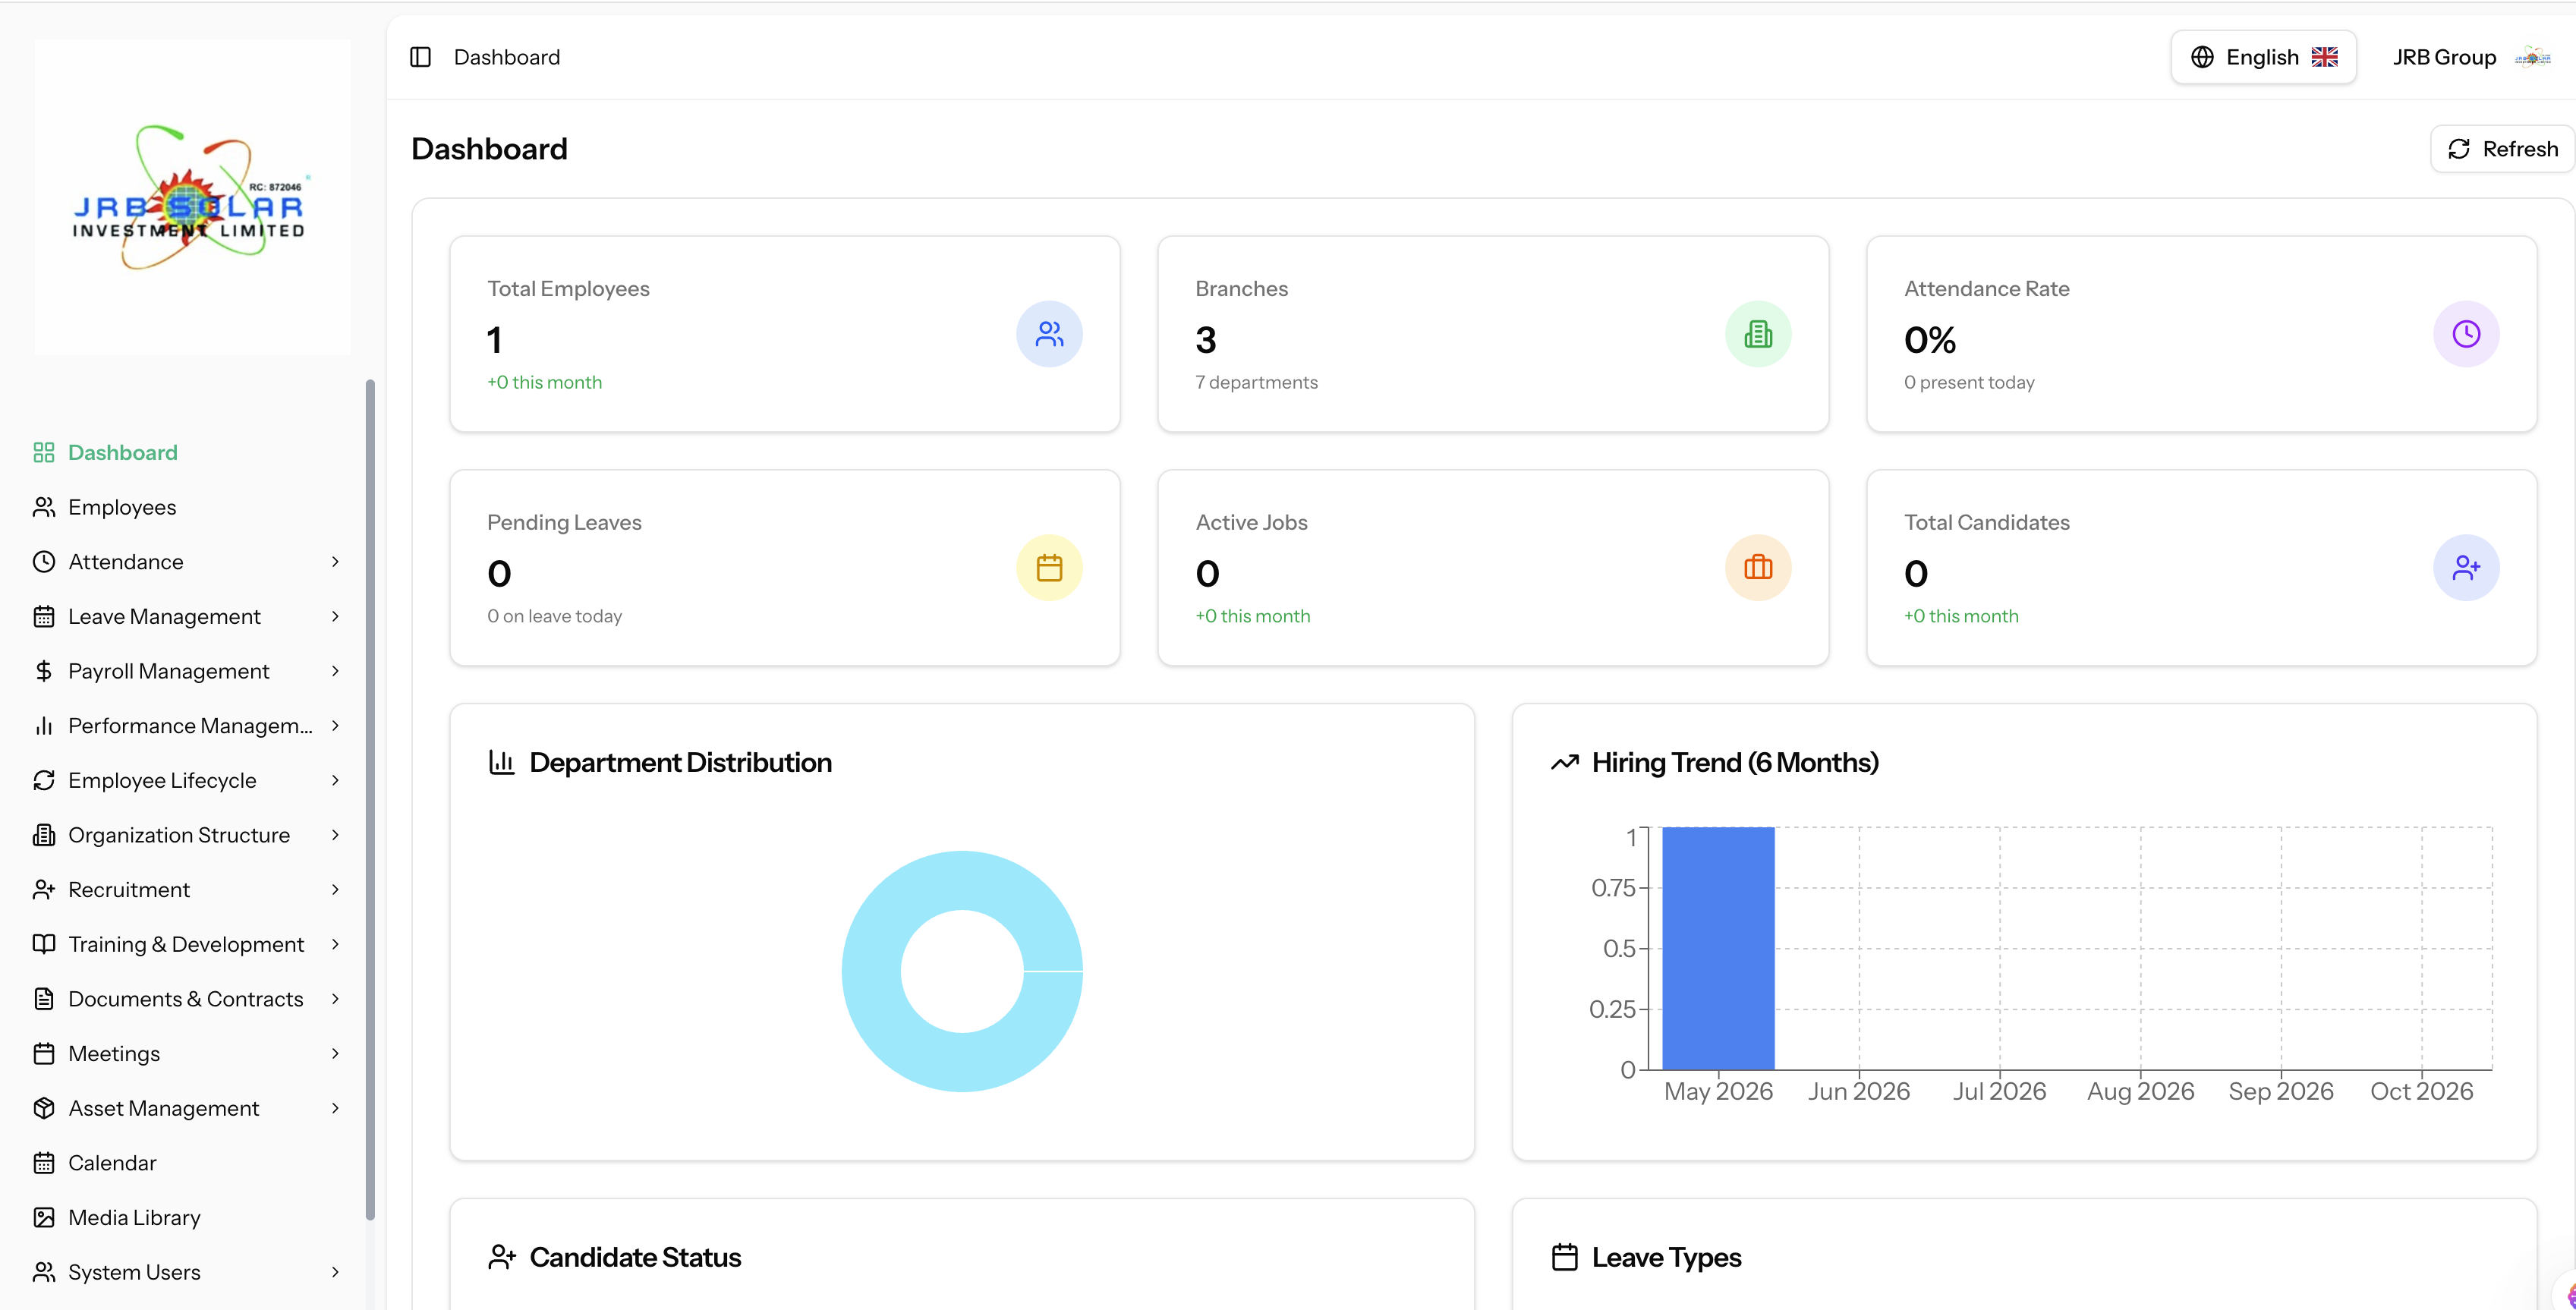Open the English language selector
Viewport: 2576px width, 1310px height.
2263,57
